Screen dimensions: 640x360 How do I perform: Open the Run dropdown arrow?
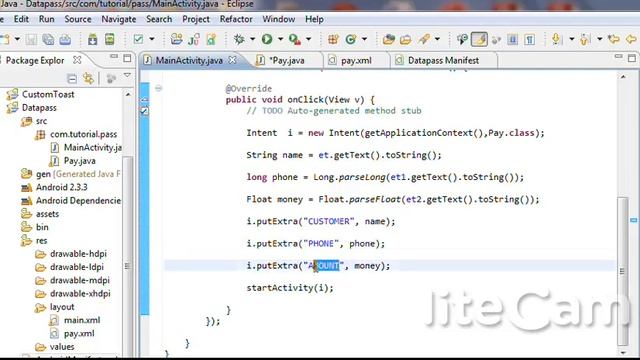tap(280, 40)
